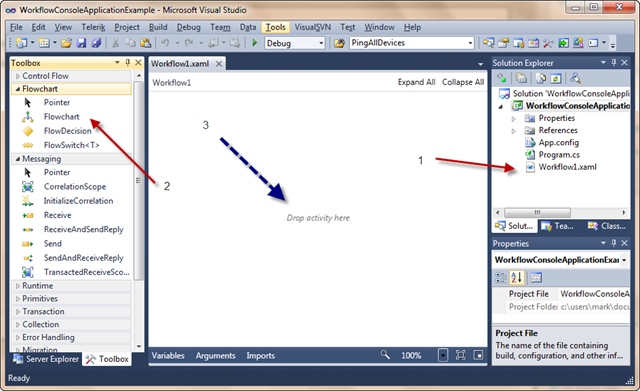Screen dimensions: 640x391
Task: Open the Tools menu
Action: coord(276,27)
